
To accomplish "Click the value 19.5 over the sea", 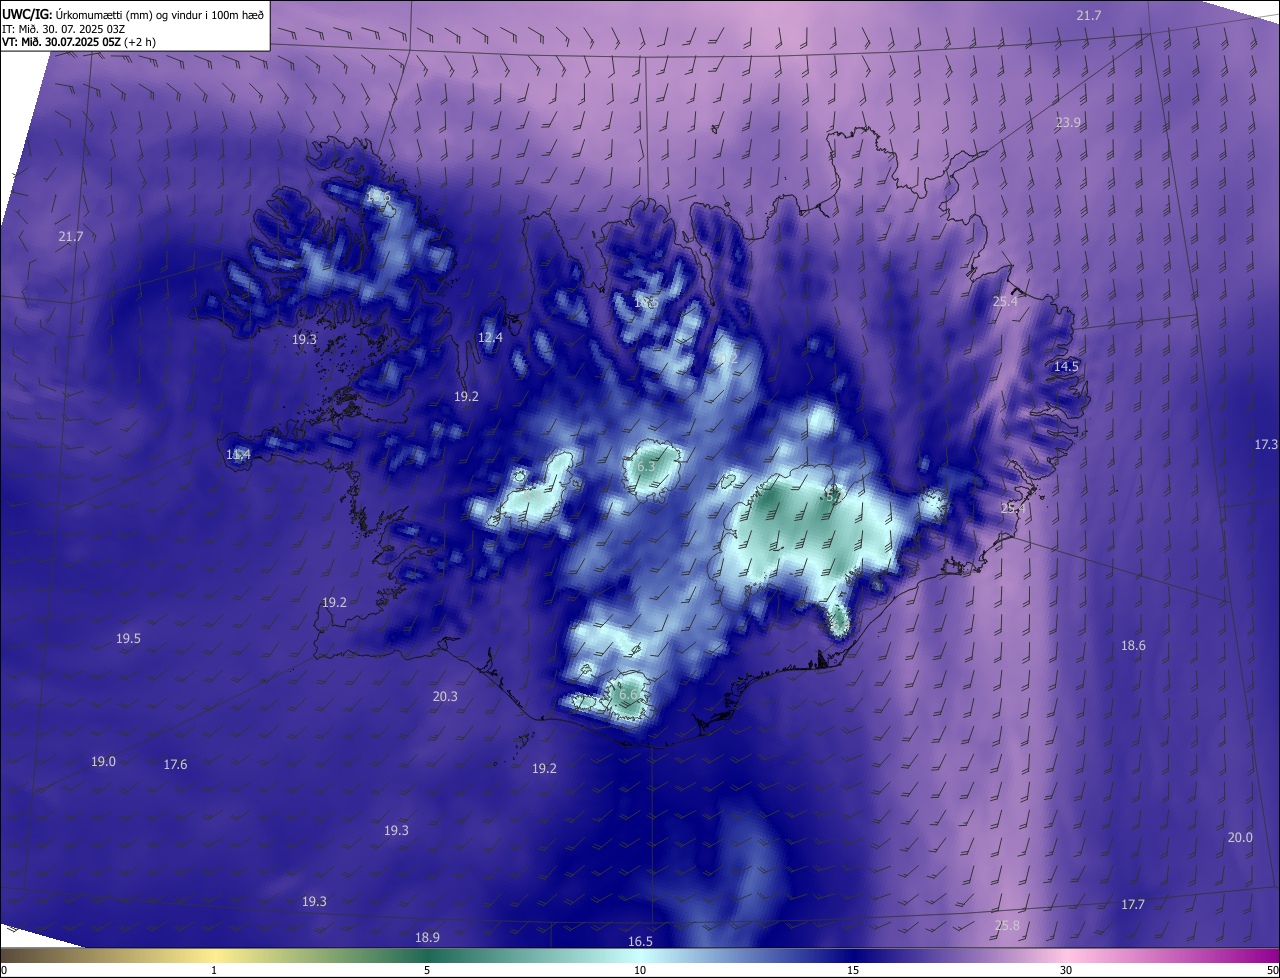I will pos(128,638).
